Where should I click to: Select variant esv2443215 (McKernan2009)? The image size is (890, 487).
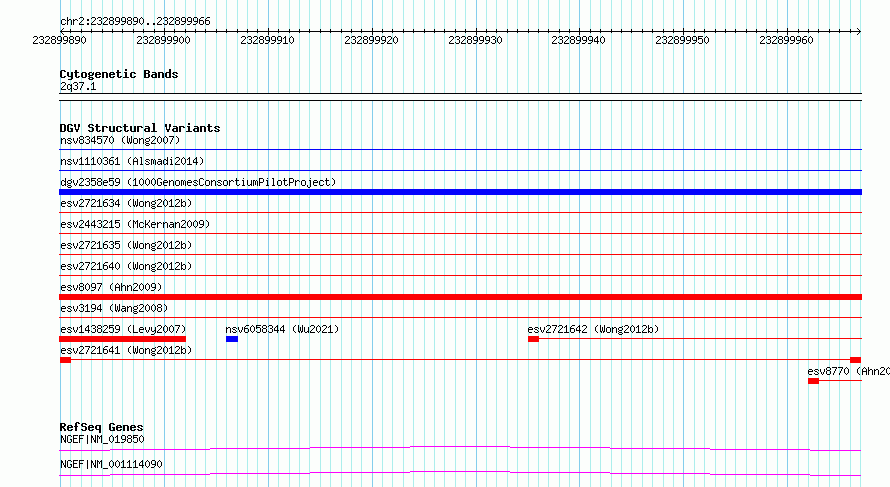click(x=135, y=224)
